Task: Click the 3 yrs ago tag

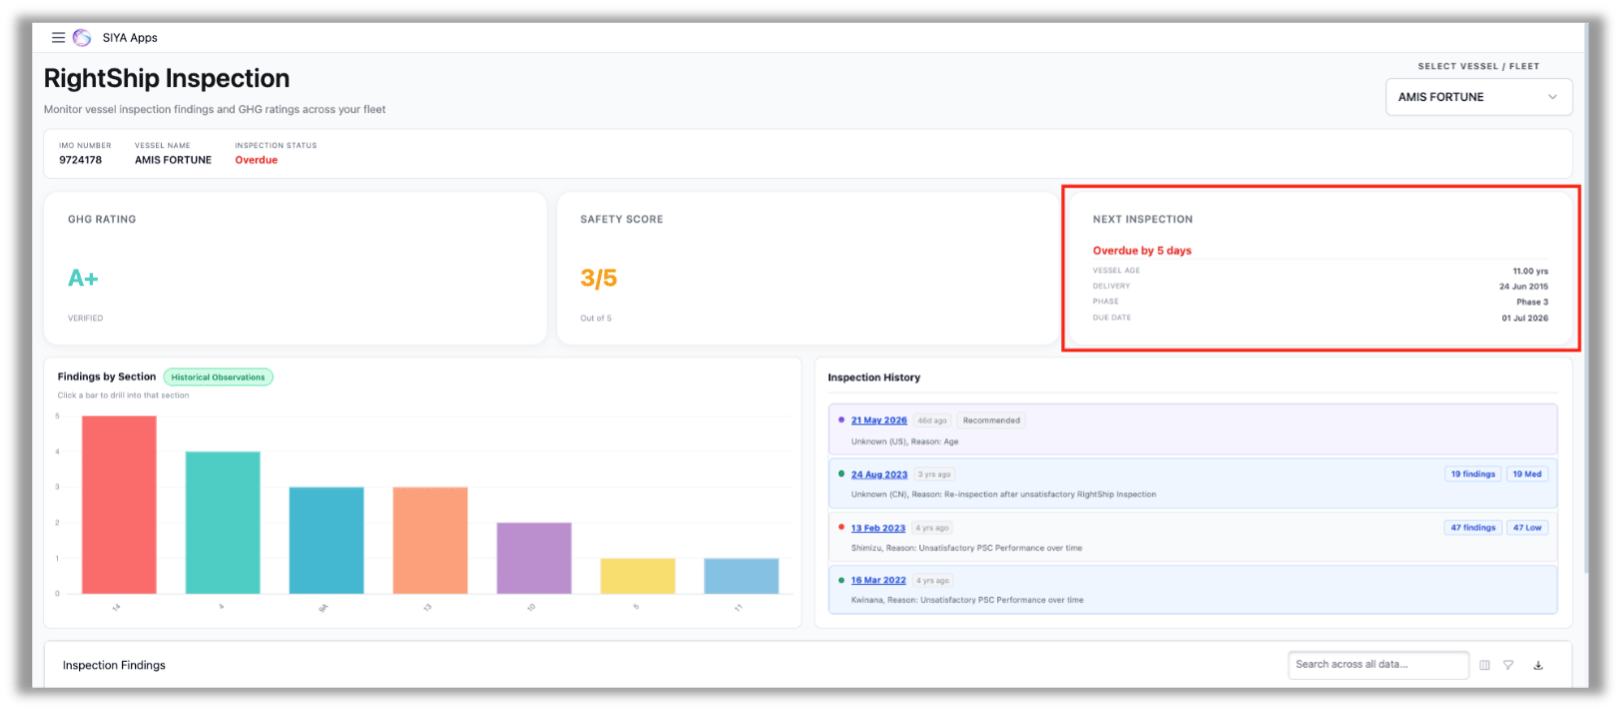Action: [934, 475]
